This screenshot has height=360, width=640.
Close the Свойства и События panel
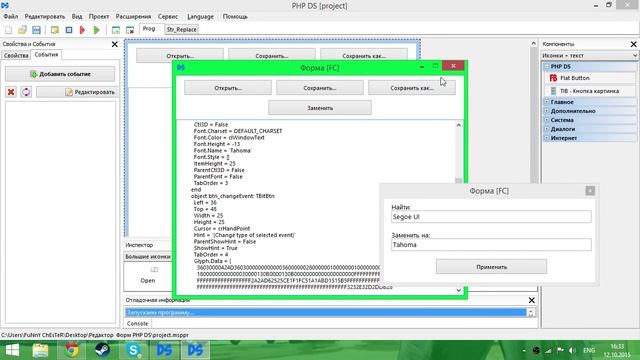115,44
